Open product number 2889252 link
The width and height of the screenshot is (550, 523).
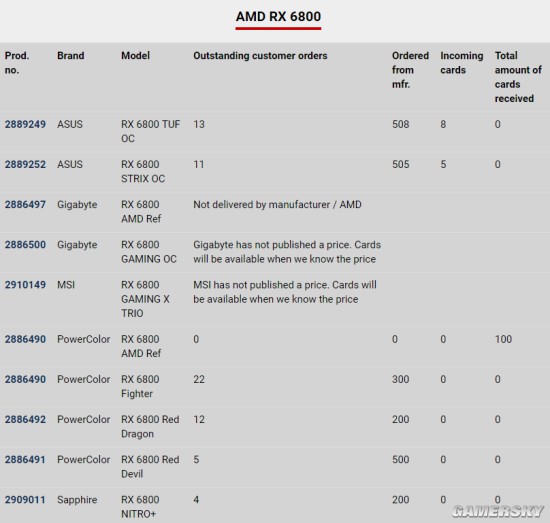(x=25, y=164)
